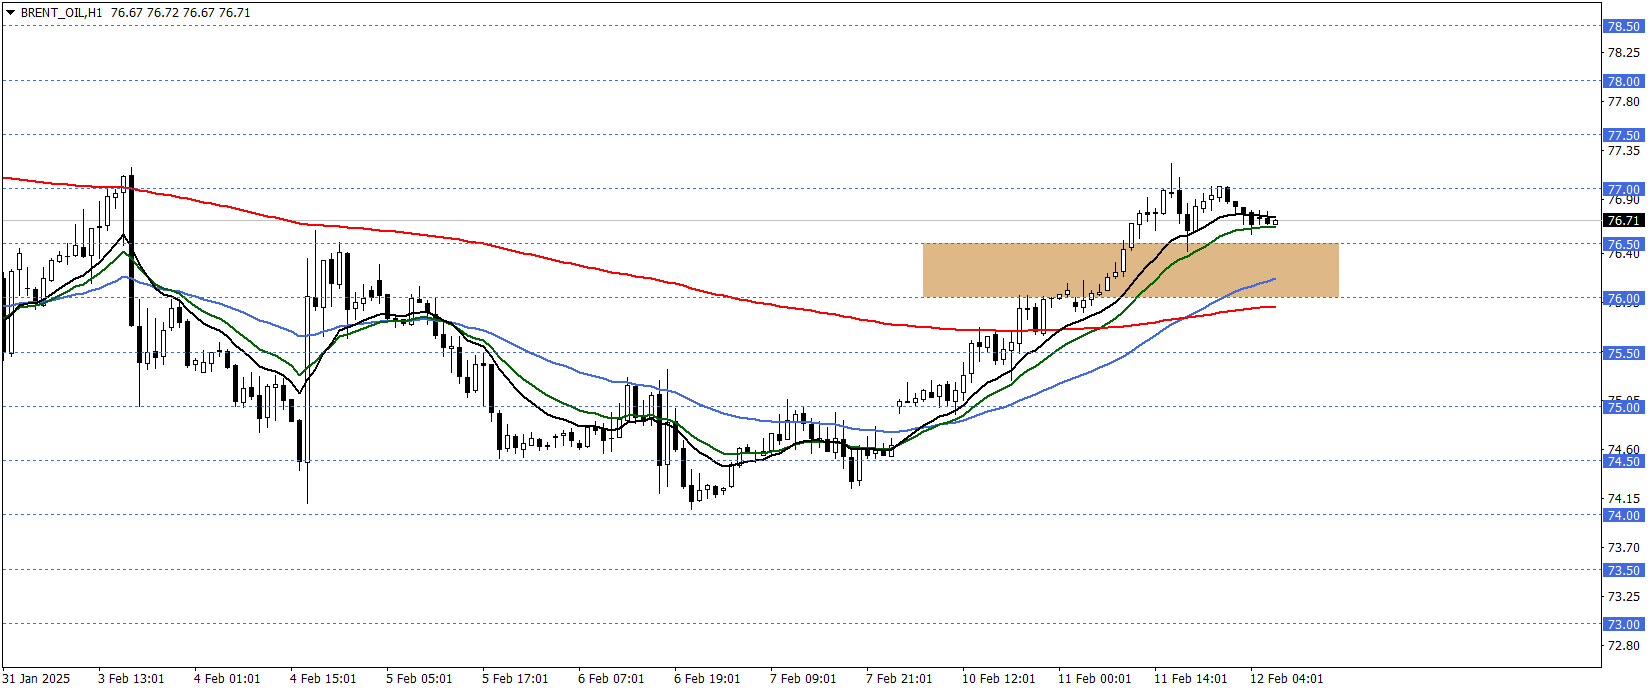Click the 11 Feb 14:01 time label
The image size is (1651, 691).
(1191, 678)
